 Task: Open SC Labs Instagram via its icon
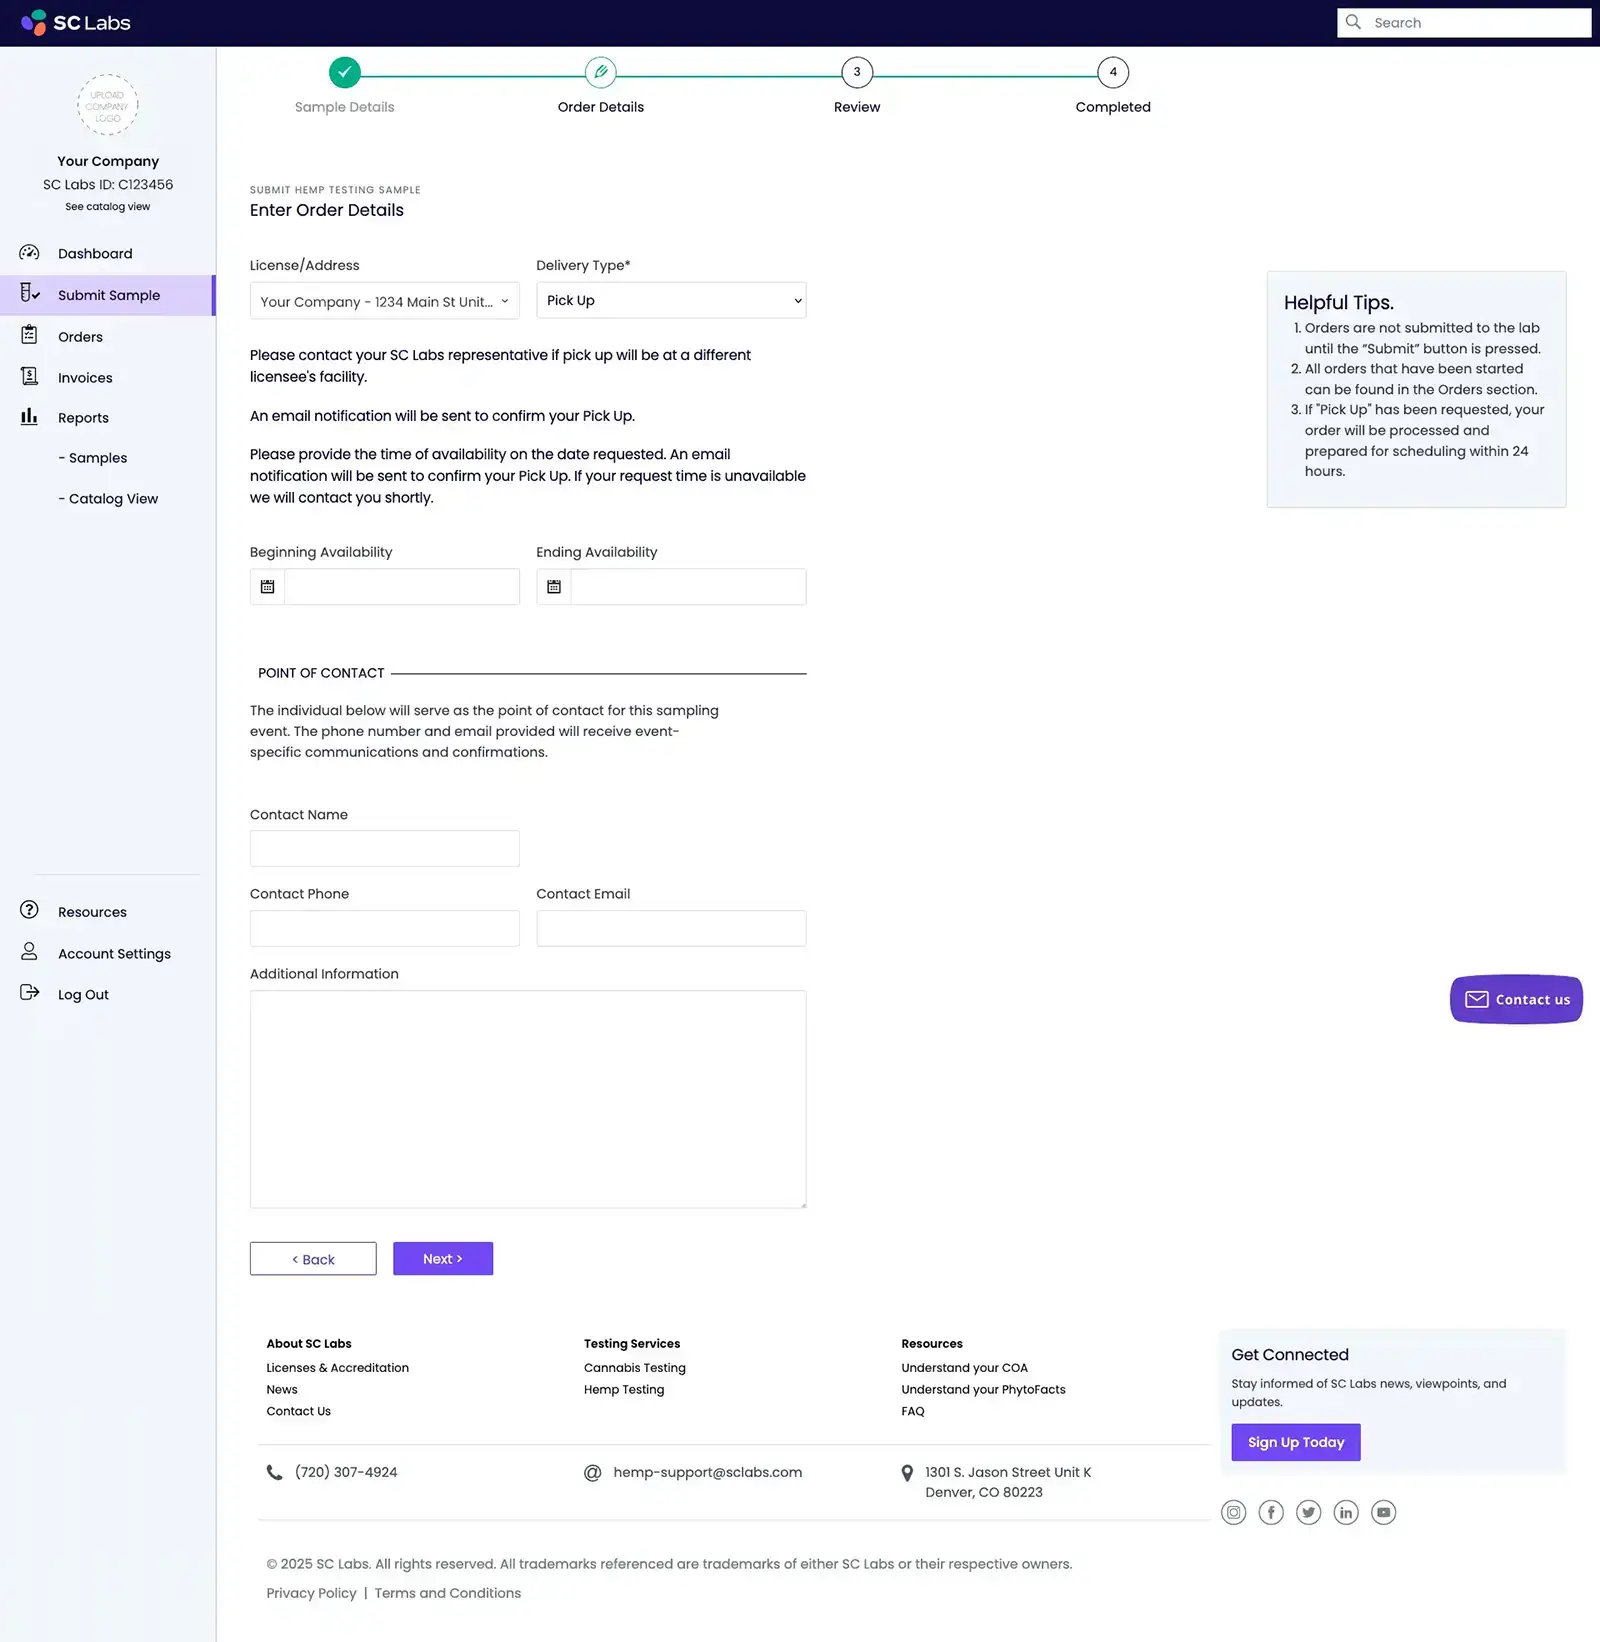click(x=1233, y=1512)
